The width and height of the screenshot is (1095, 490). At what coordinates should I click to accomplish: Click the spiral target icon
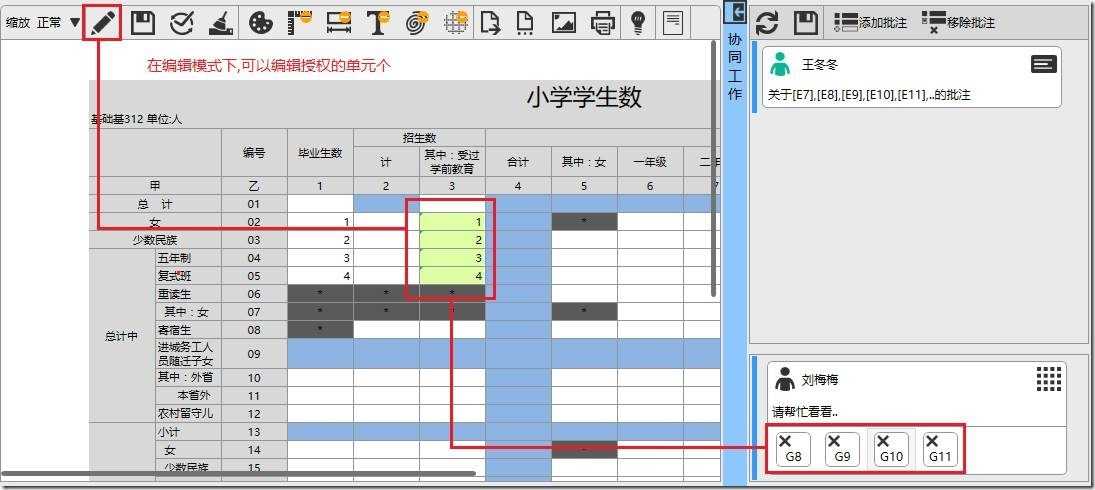(x=417, y=22)
